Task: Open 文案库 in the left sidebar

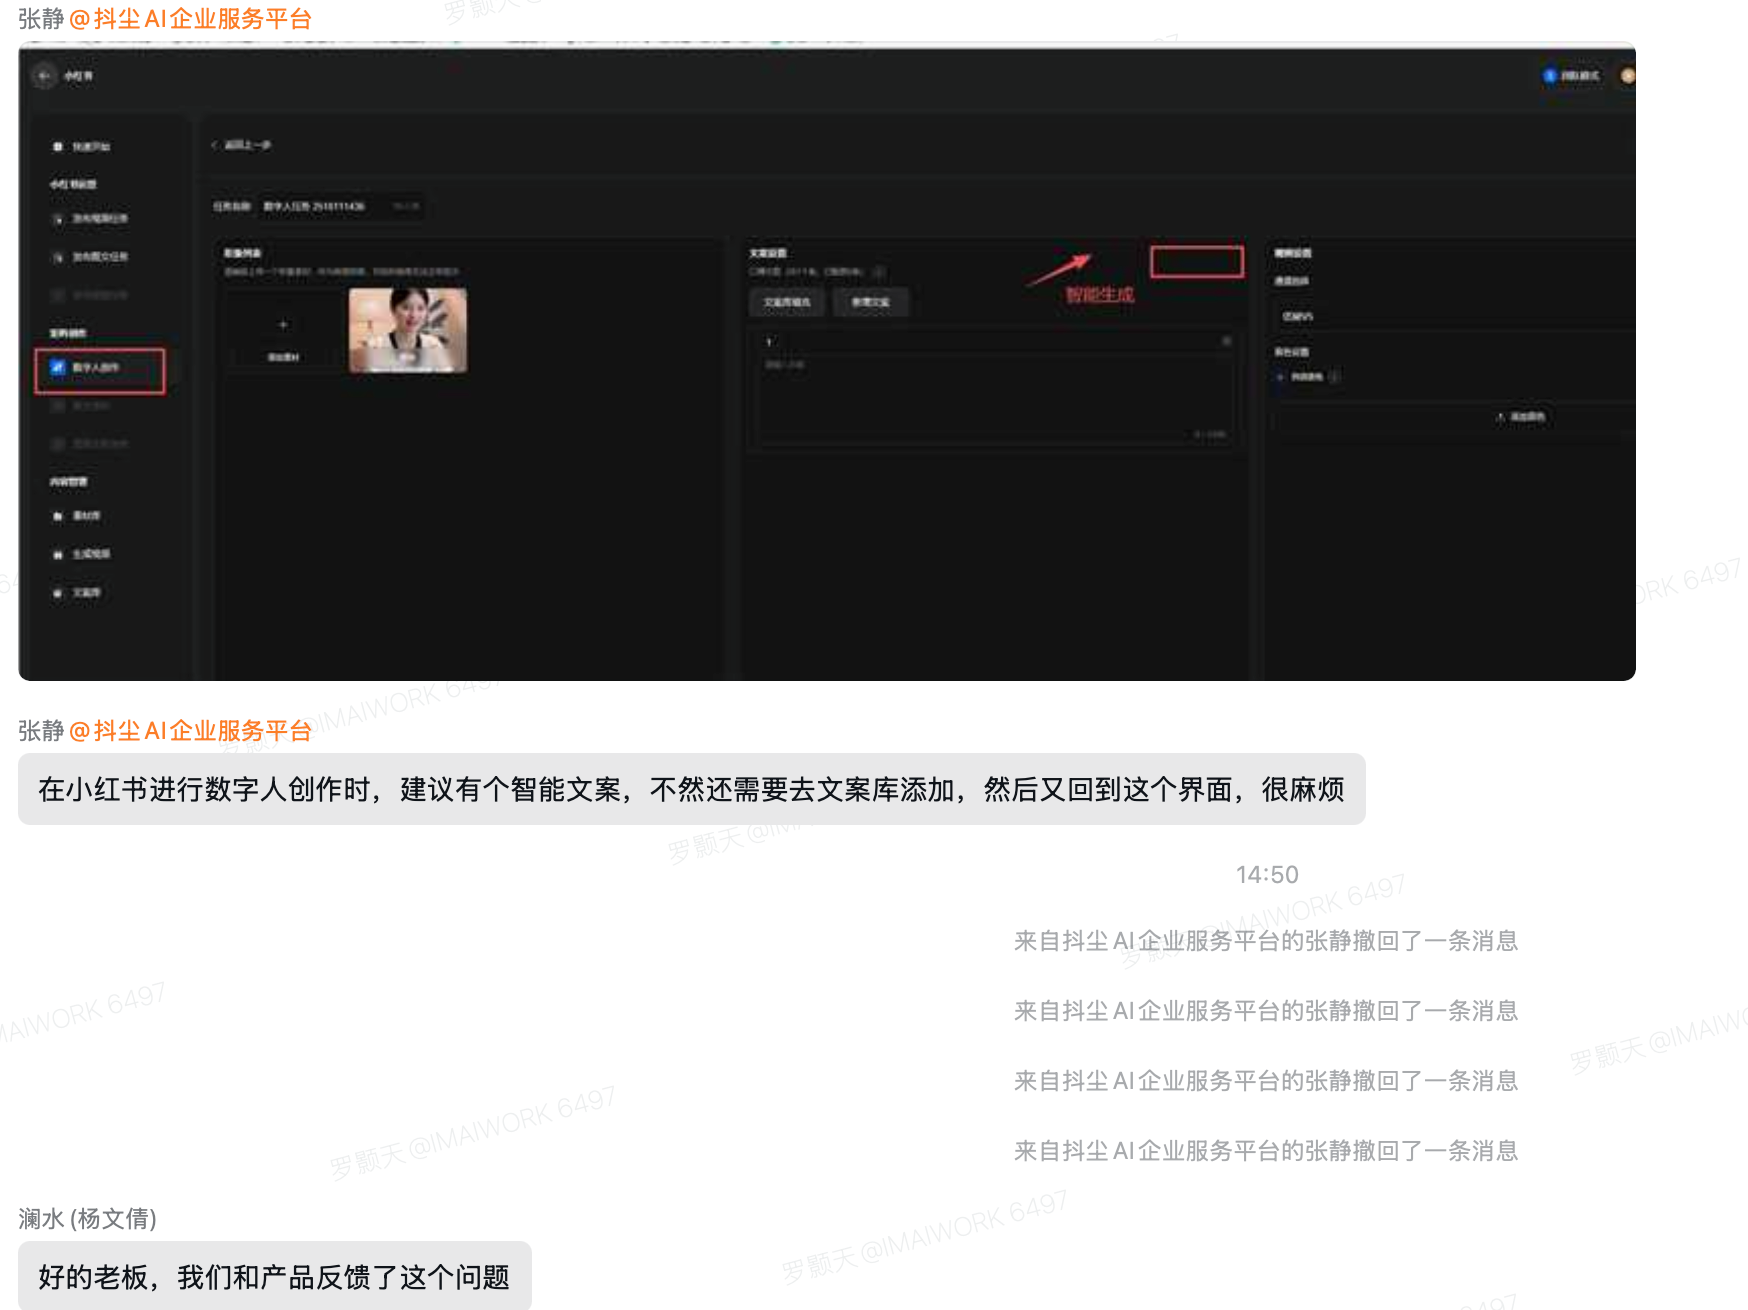Action: click(x=88, y=592)
